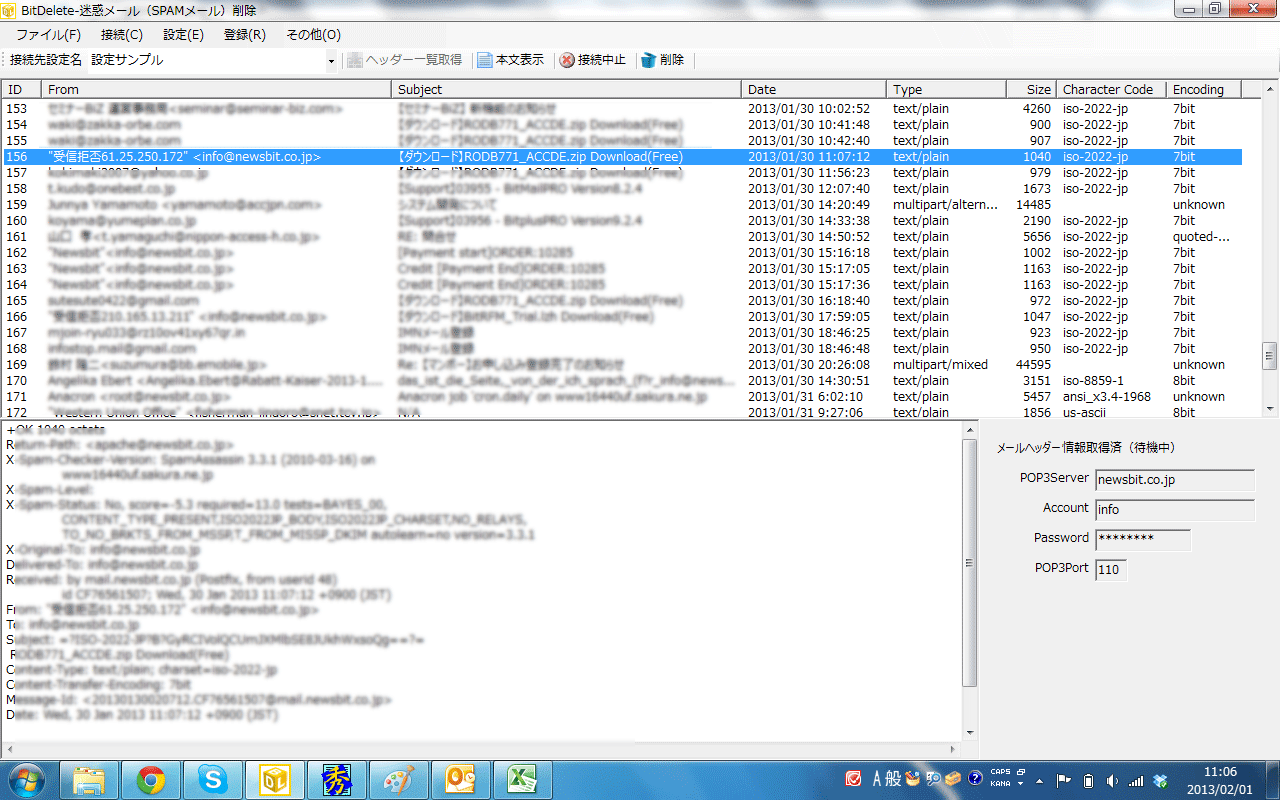Screen dimensions: 1280x800
Task: Click the 接続中止 (abort connection) button
Action: click(x=592, y=60)
